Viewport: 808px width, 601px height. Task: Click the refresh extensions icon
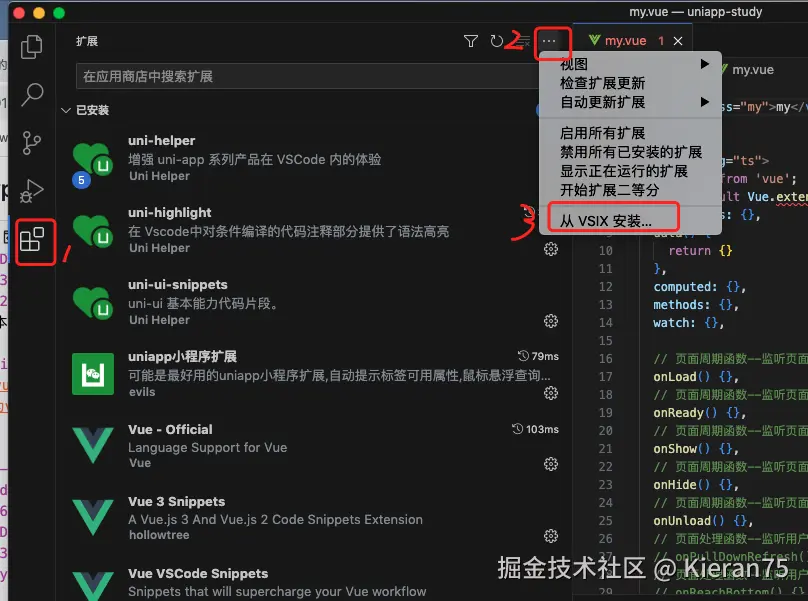pyautogui.click(x=496, y=41)
